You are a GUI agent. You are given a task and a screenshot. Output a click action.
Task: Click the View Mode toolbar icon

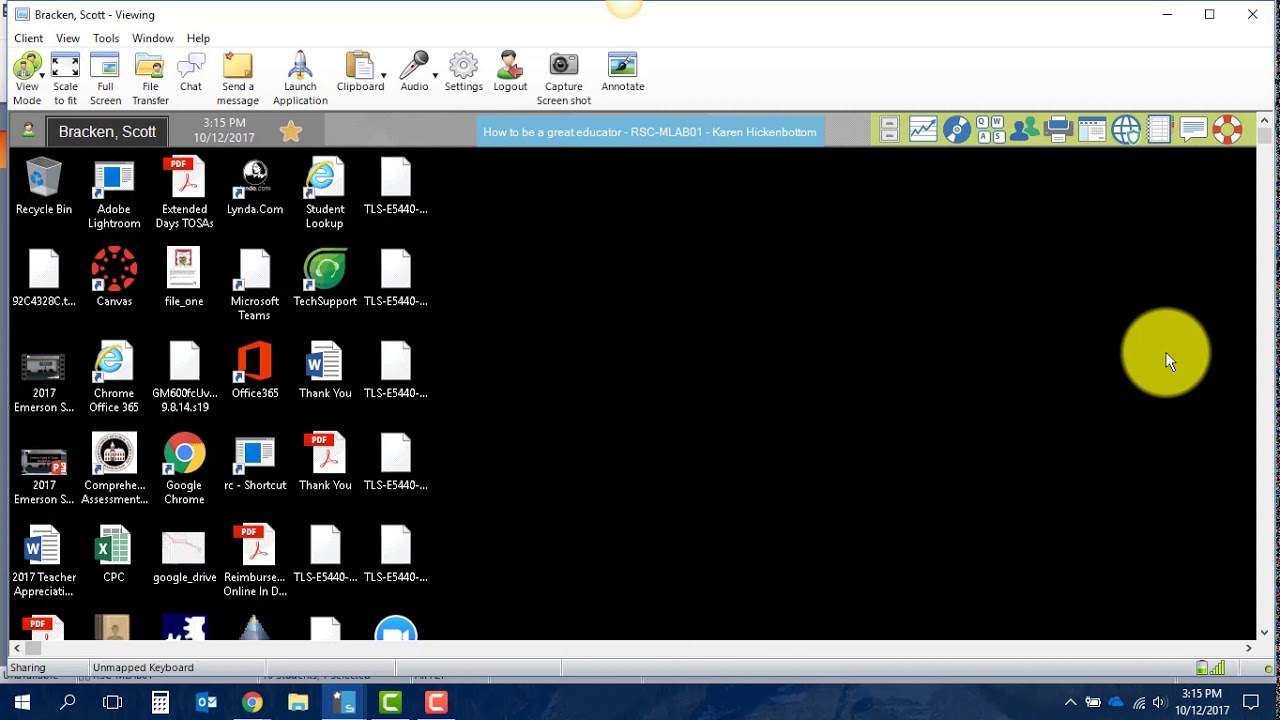[26, 67]
